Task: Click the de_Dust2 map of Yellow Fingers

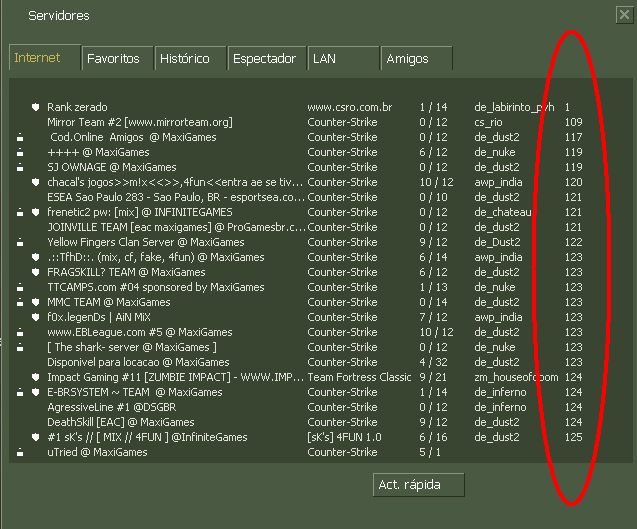Action: (x=497, y=243)
